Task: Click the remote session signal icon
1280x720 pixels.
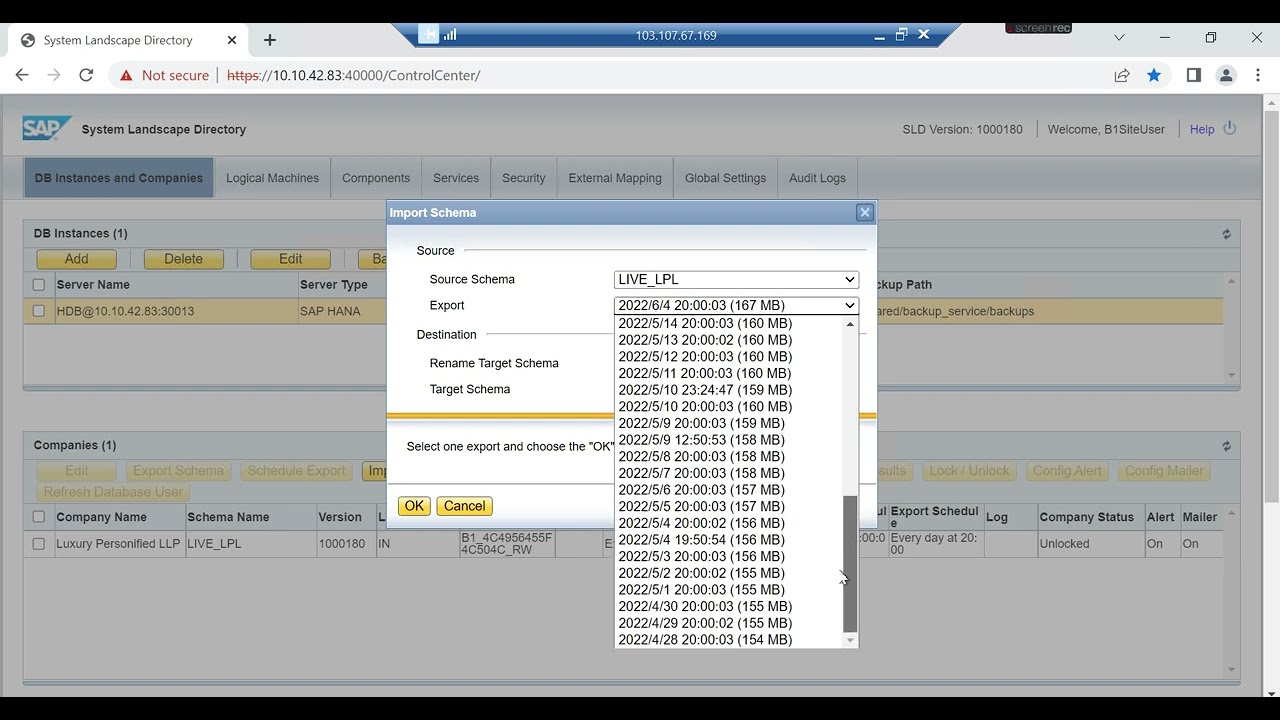Action: pos(450,35)
